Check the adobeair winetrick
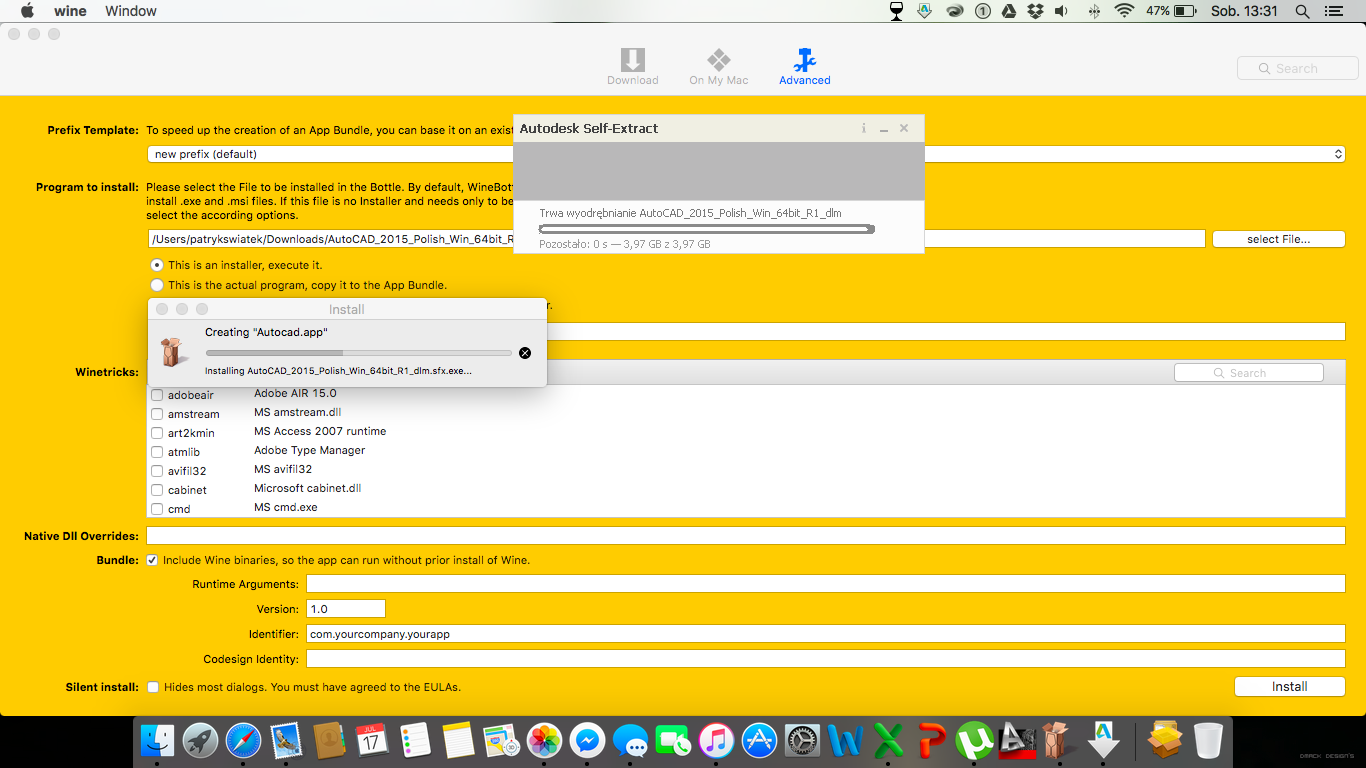The height and width of the screenshot is (768, 1366). (x=157, y=395)
